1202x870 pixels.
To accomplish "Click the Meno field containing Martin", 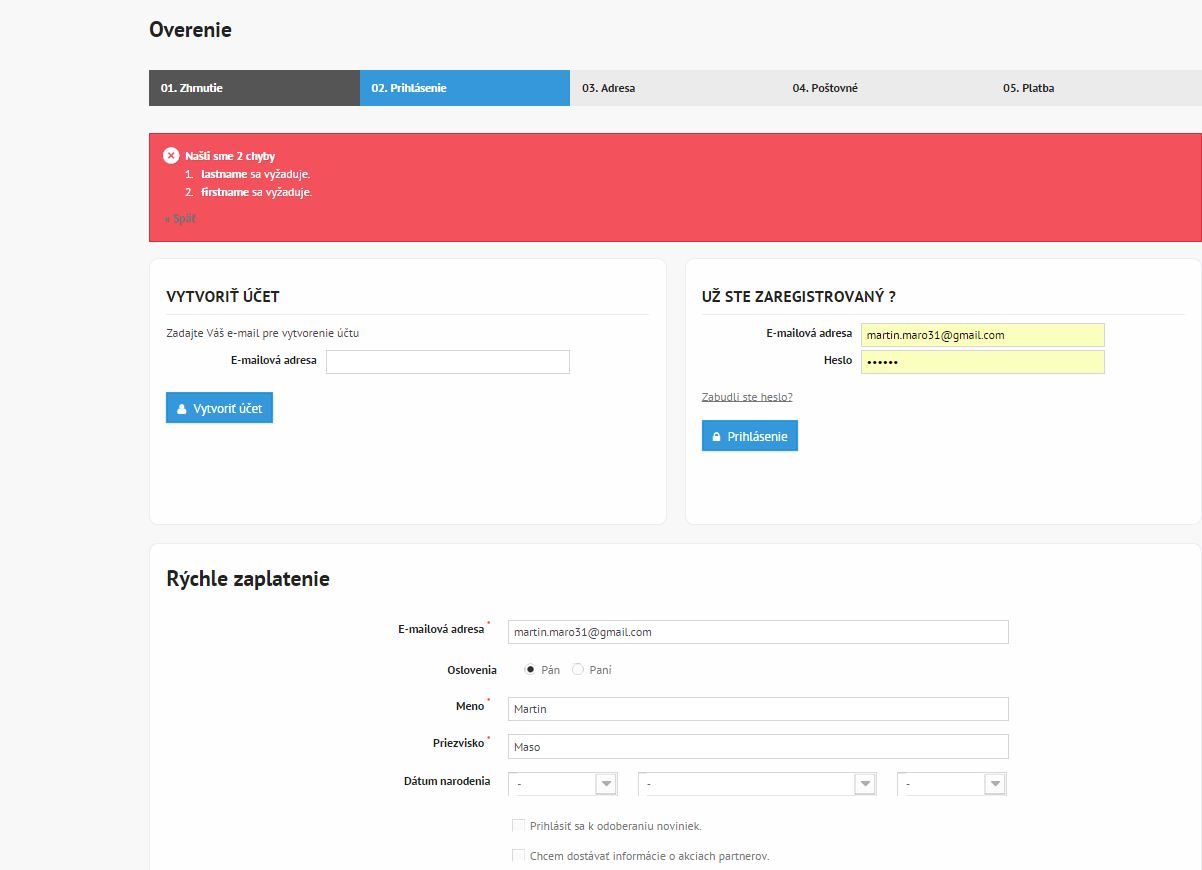I will coord(758,709).
